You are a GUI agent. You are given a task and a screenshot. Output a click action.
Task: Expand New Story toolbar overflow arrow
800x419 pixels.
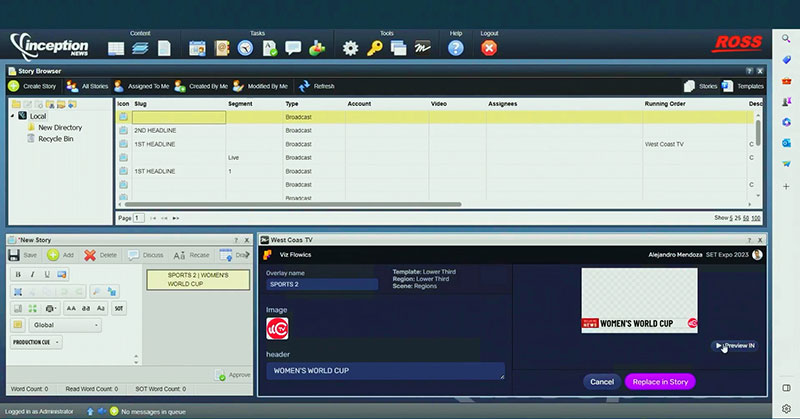pyautogui.click(x=247, y=255)
